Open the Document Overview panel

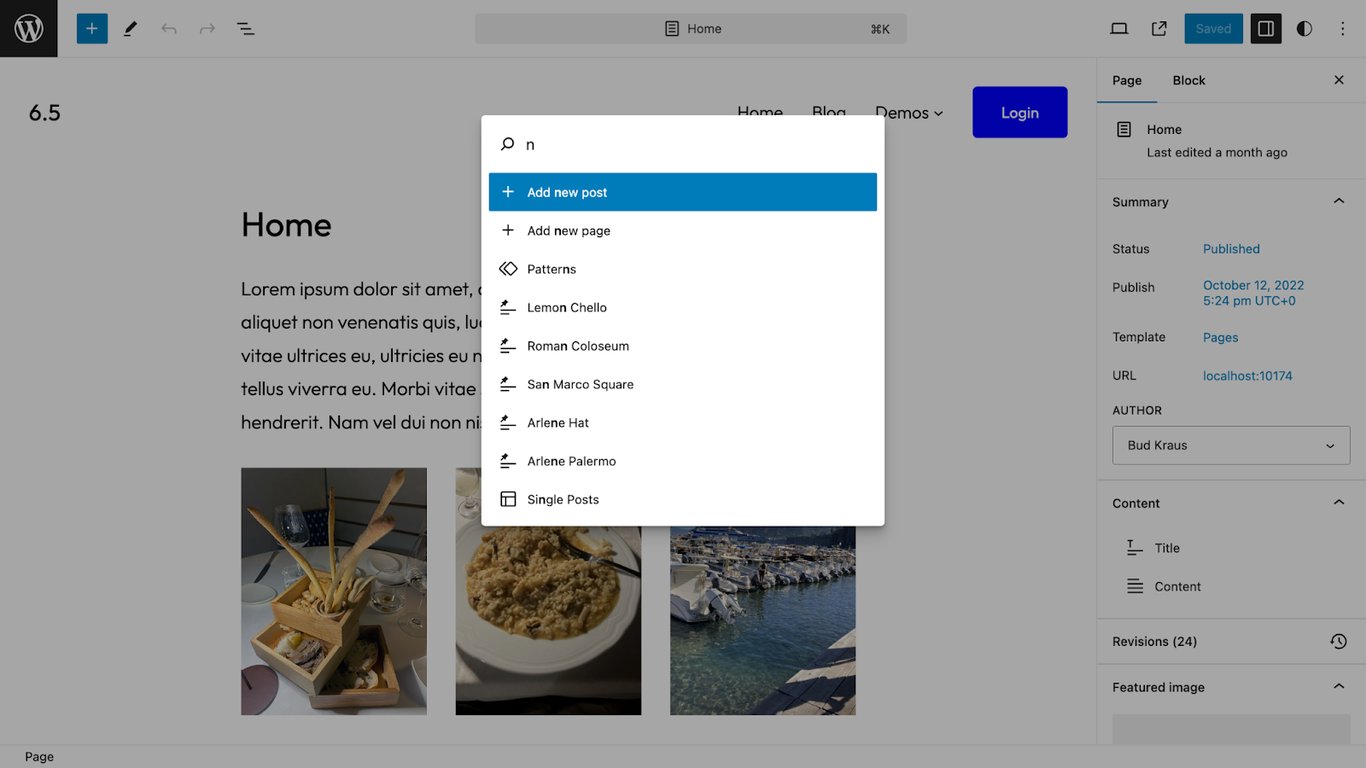click(x=245, y=28)
